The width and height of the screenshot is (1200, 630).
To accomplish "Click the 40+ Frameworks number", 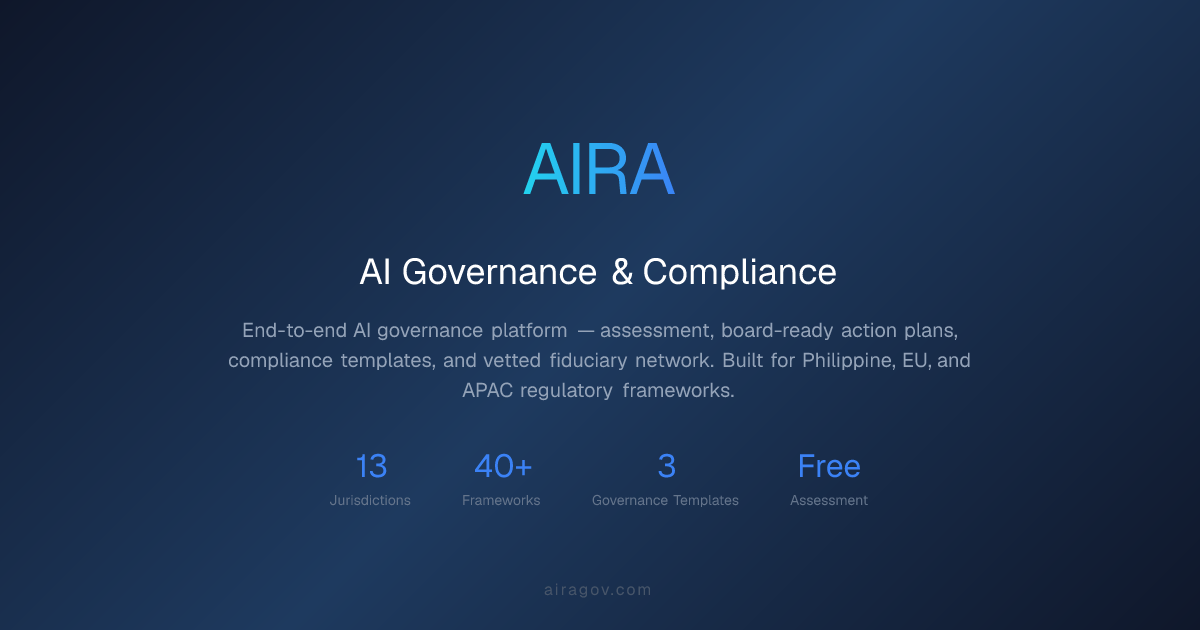I will (503, 466).
